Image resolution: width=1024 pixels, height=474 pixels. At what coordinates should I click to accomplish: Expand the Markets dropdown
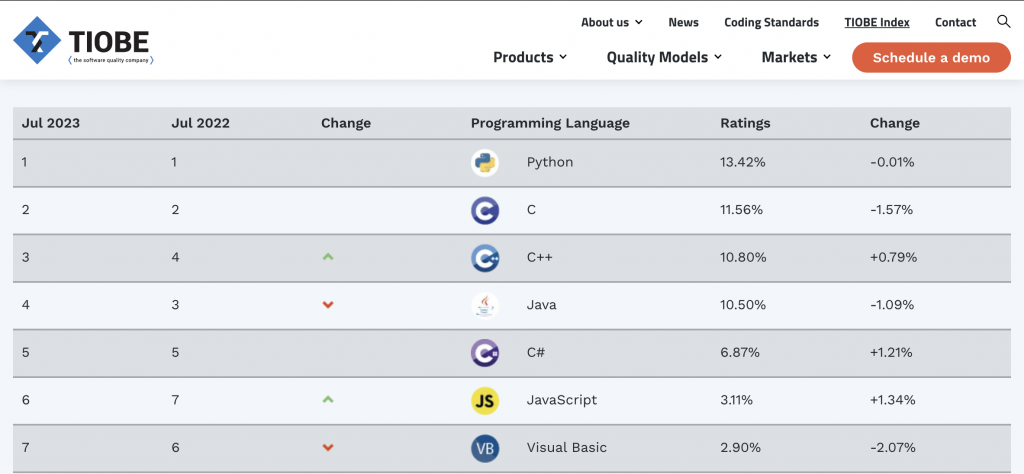pyautogui.click(x=795, y=57)
